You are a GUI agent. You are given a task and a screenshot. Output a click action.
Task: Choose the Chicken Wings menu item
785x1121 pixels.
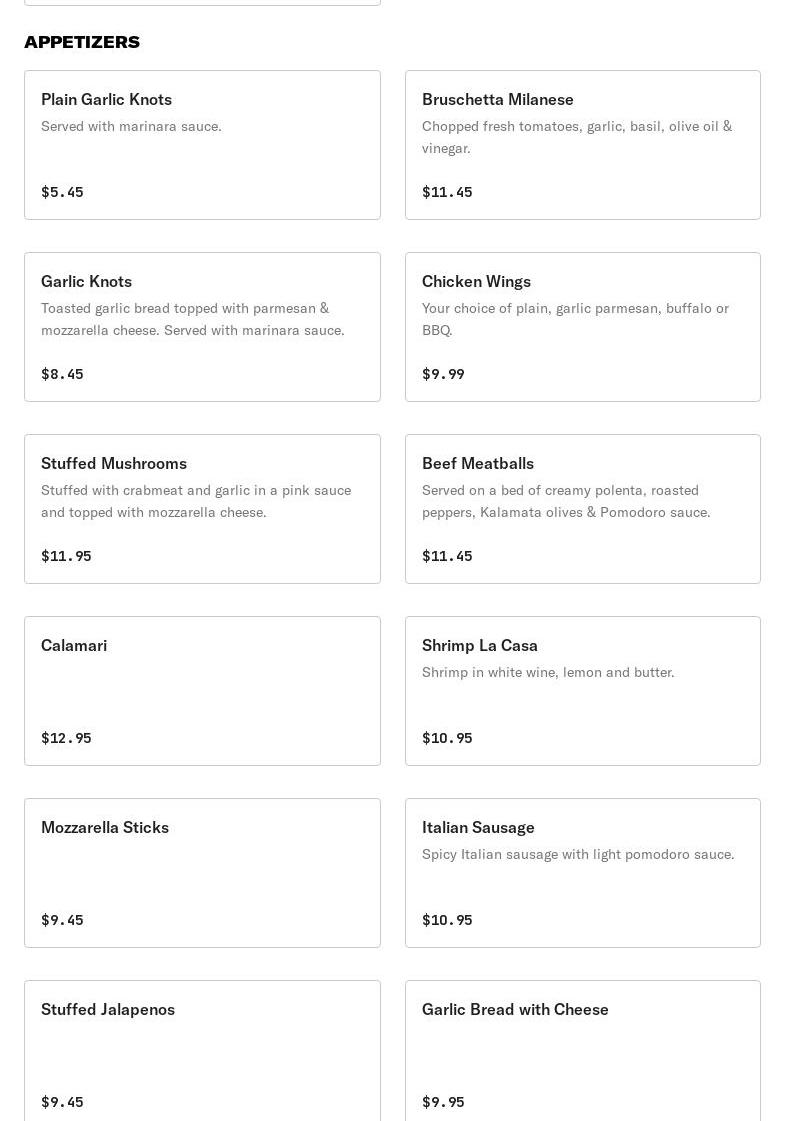[x=582, y=327]
